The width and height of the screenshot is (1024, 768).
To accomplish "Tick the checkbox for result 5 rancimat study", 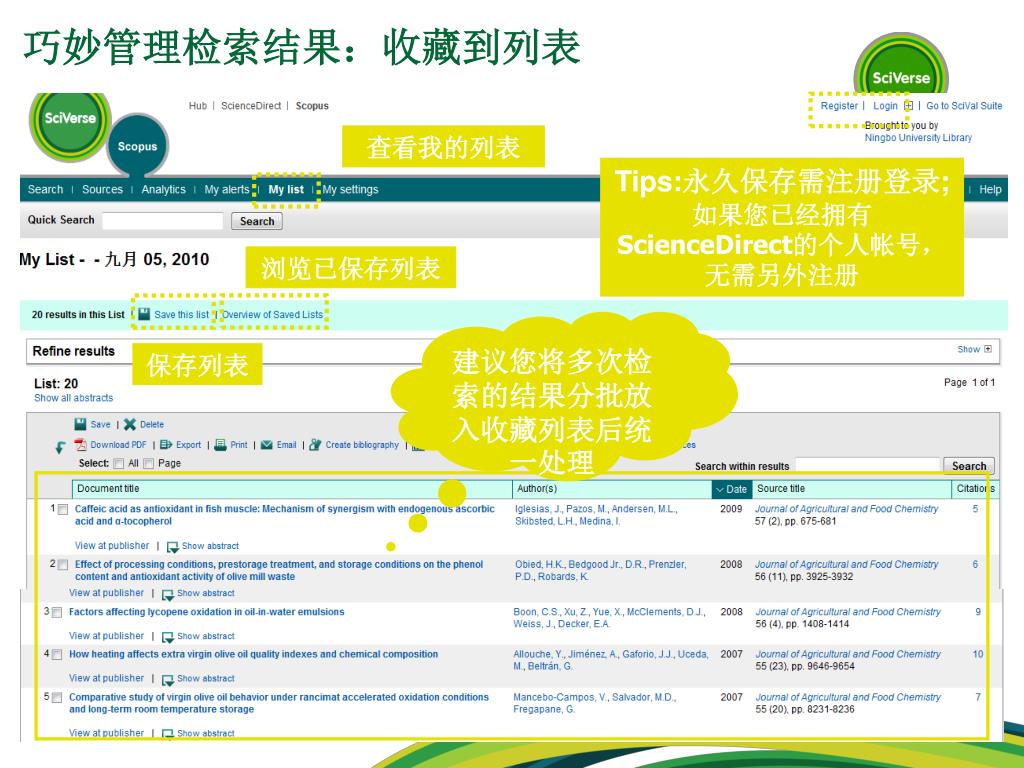I will coord(57,697).
